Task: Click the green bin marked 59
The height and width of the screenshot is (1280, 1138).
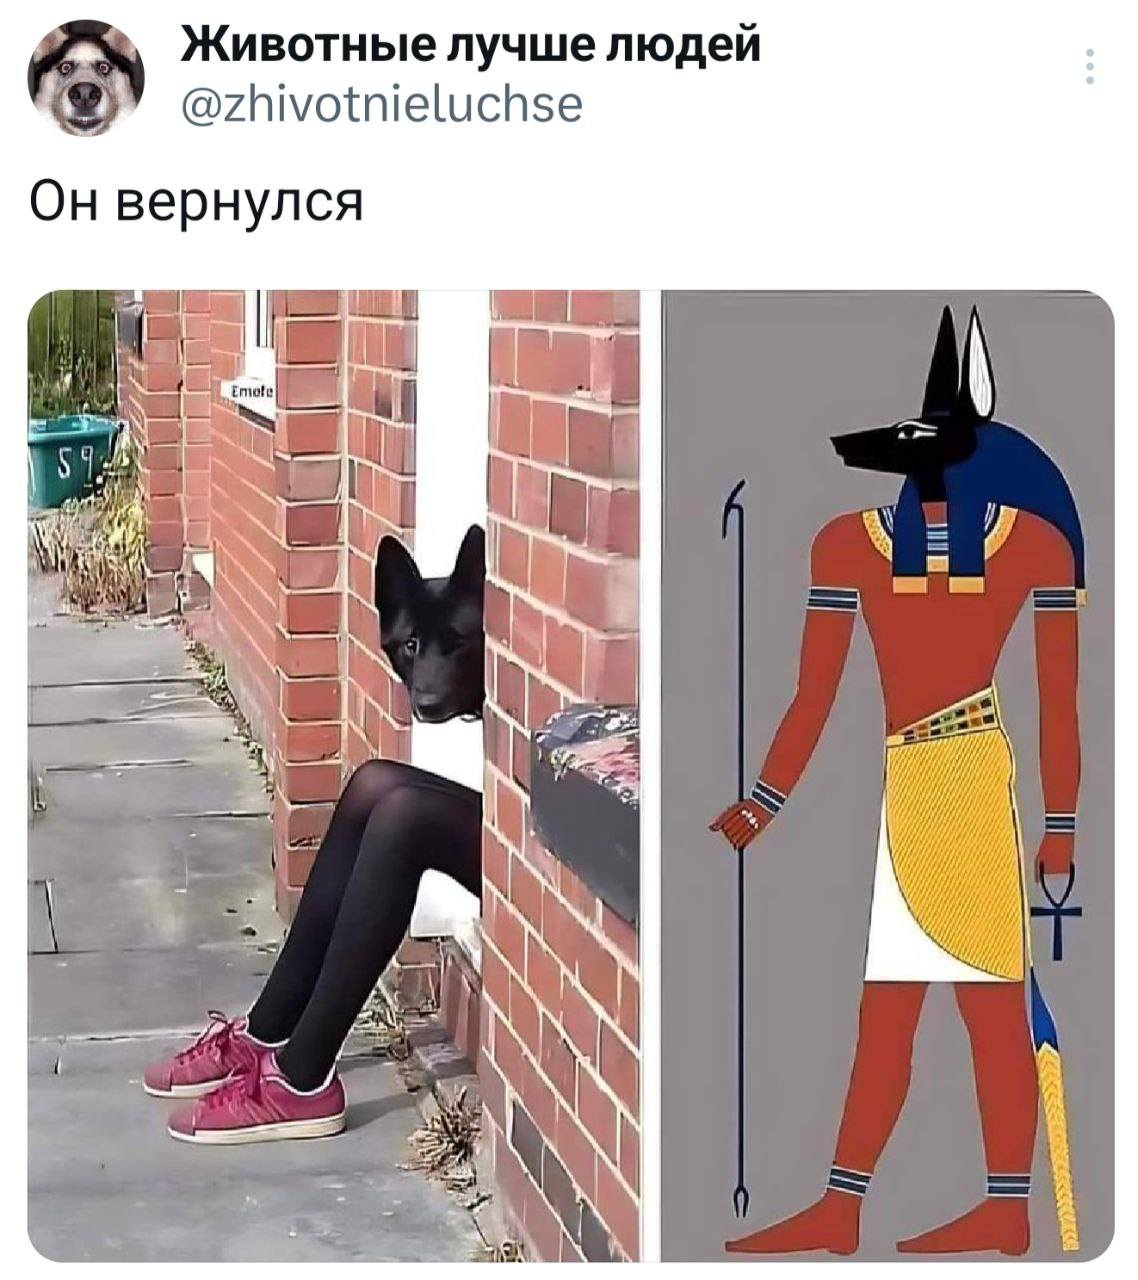Action: click(x=70, y=461)
